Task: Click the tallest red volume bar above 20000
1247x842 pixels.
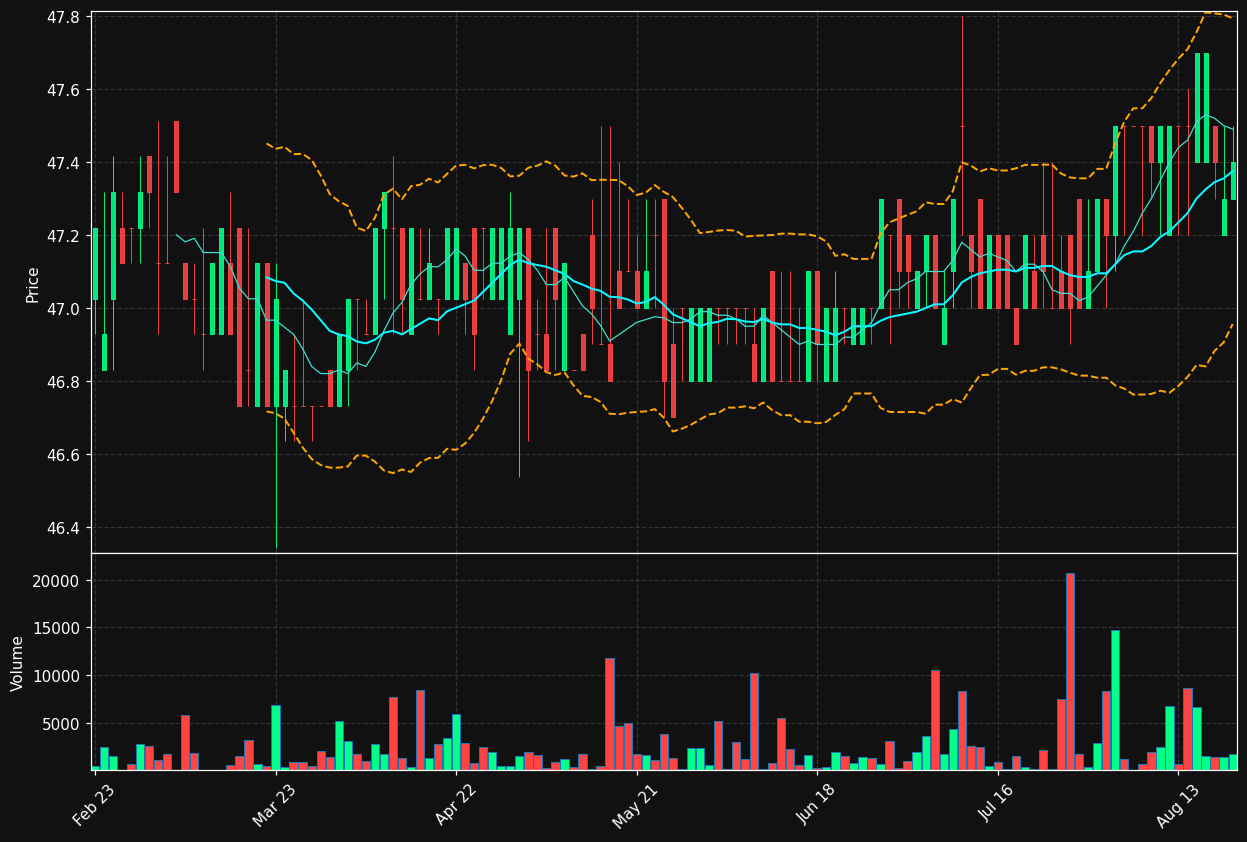Action: tap(1070, 671)
